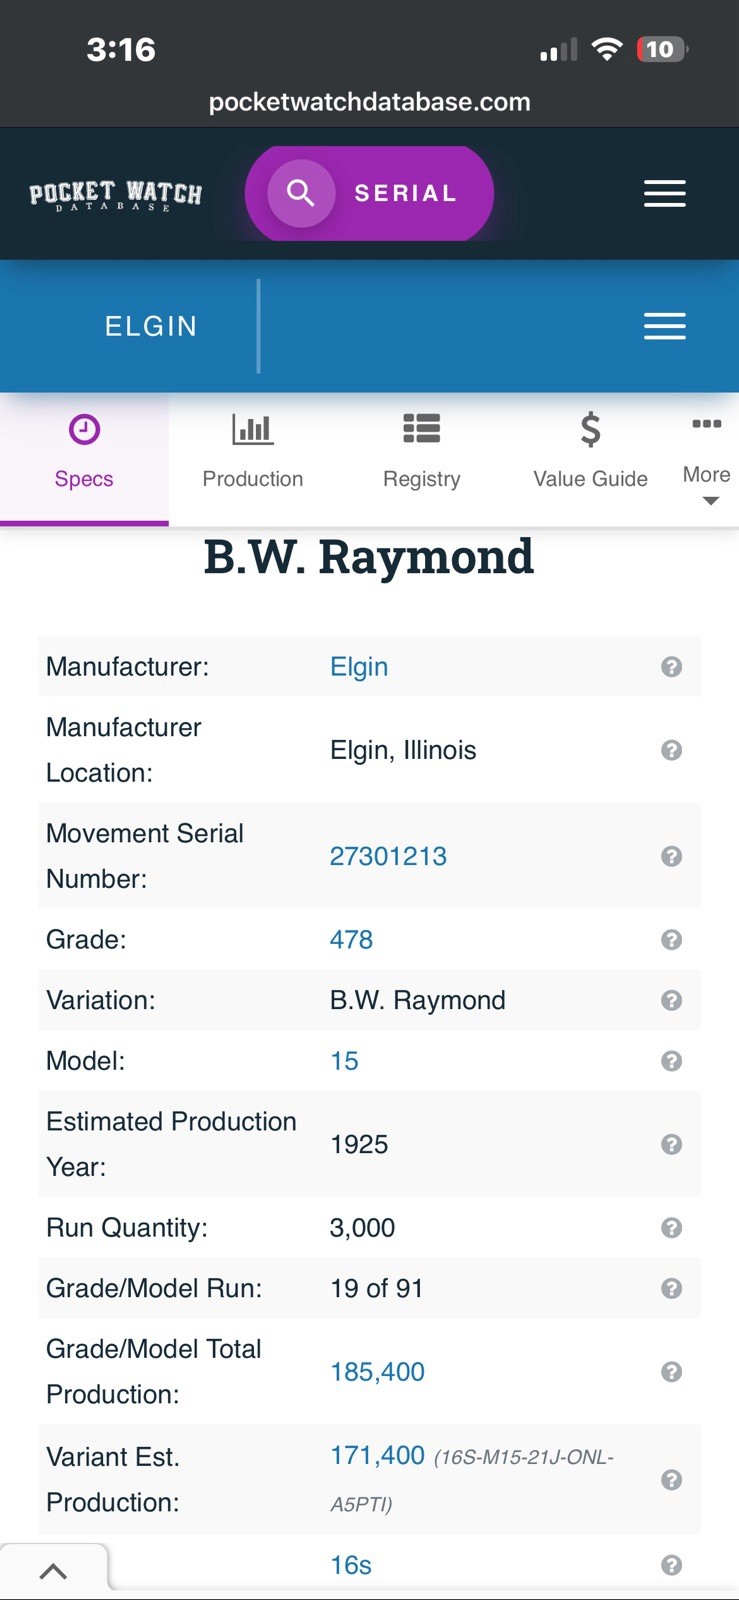Tap the 3:16 clock in status bar
This screenshot has width=739, height=1600.
[x=121, y=49]
